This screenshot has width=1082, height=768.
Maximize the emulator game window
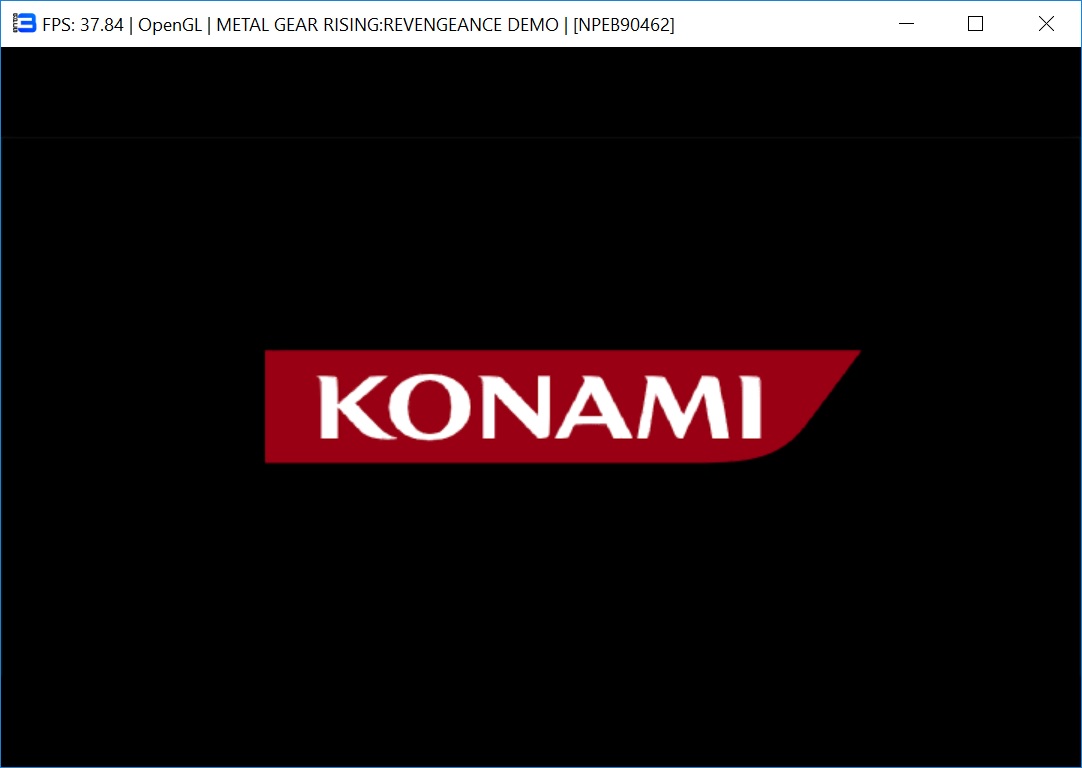point(976,23)
